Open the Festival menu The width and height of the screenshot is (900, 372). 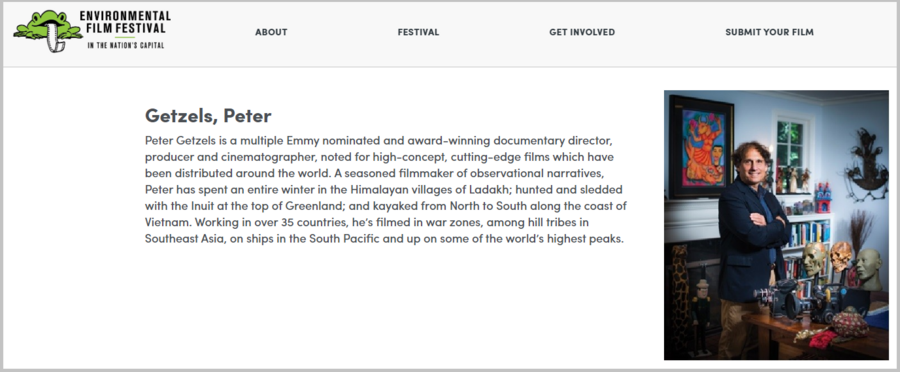pos(418,32)
